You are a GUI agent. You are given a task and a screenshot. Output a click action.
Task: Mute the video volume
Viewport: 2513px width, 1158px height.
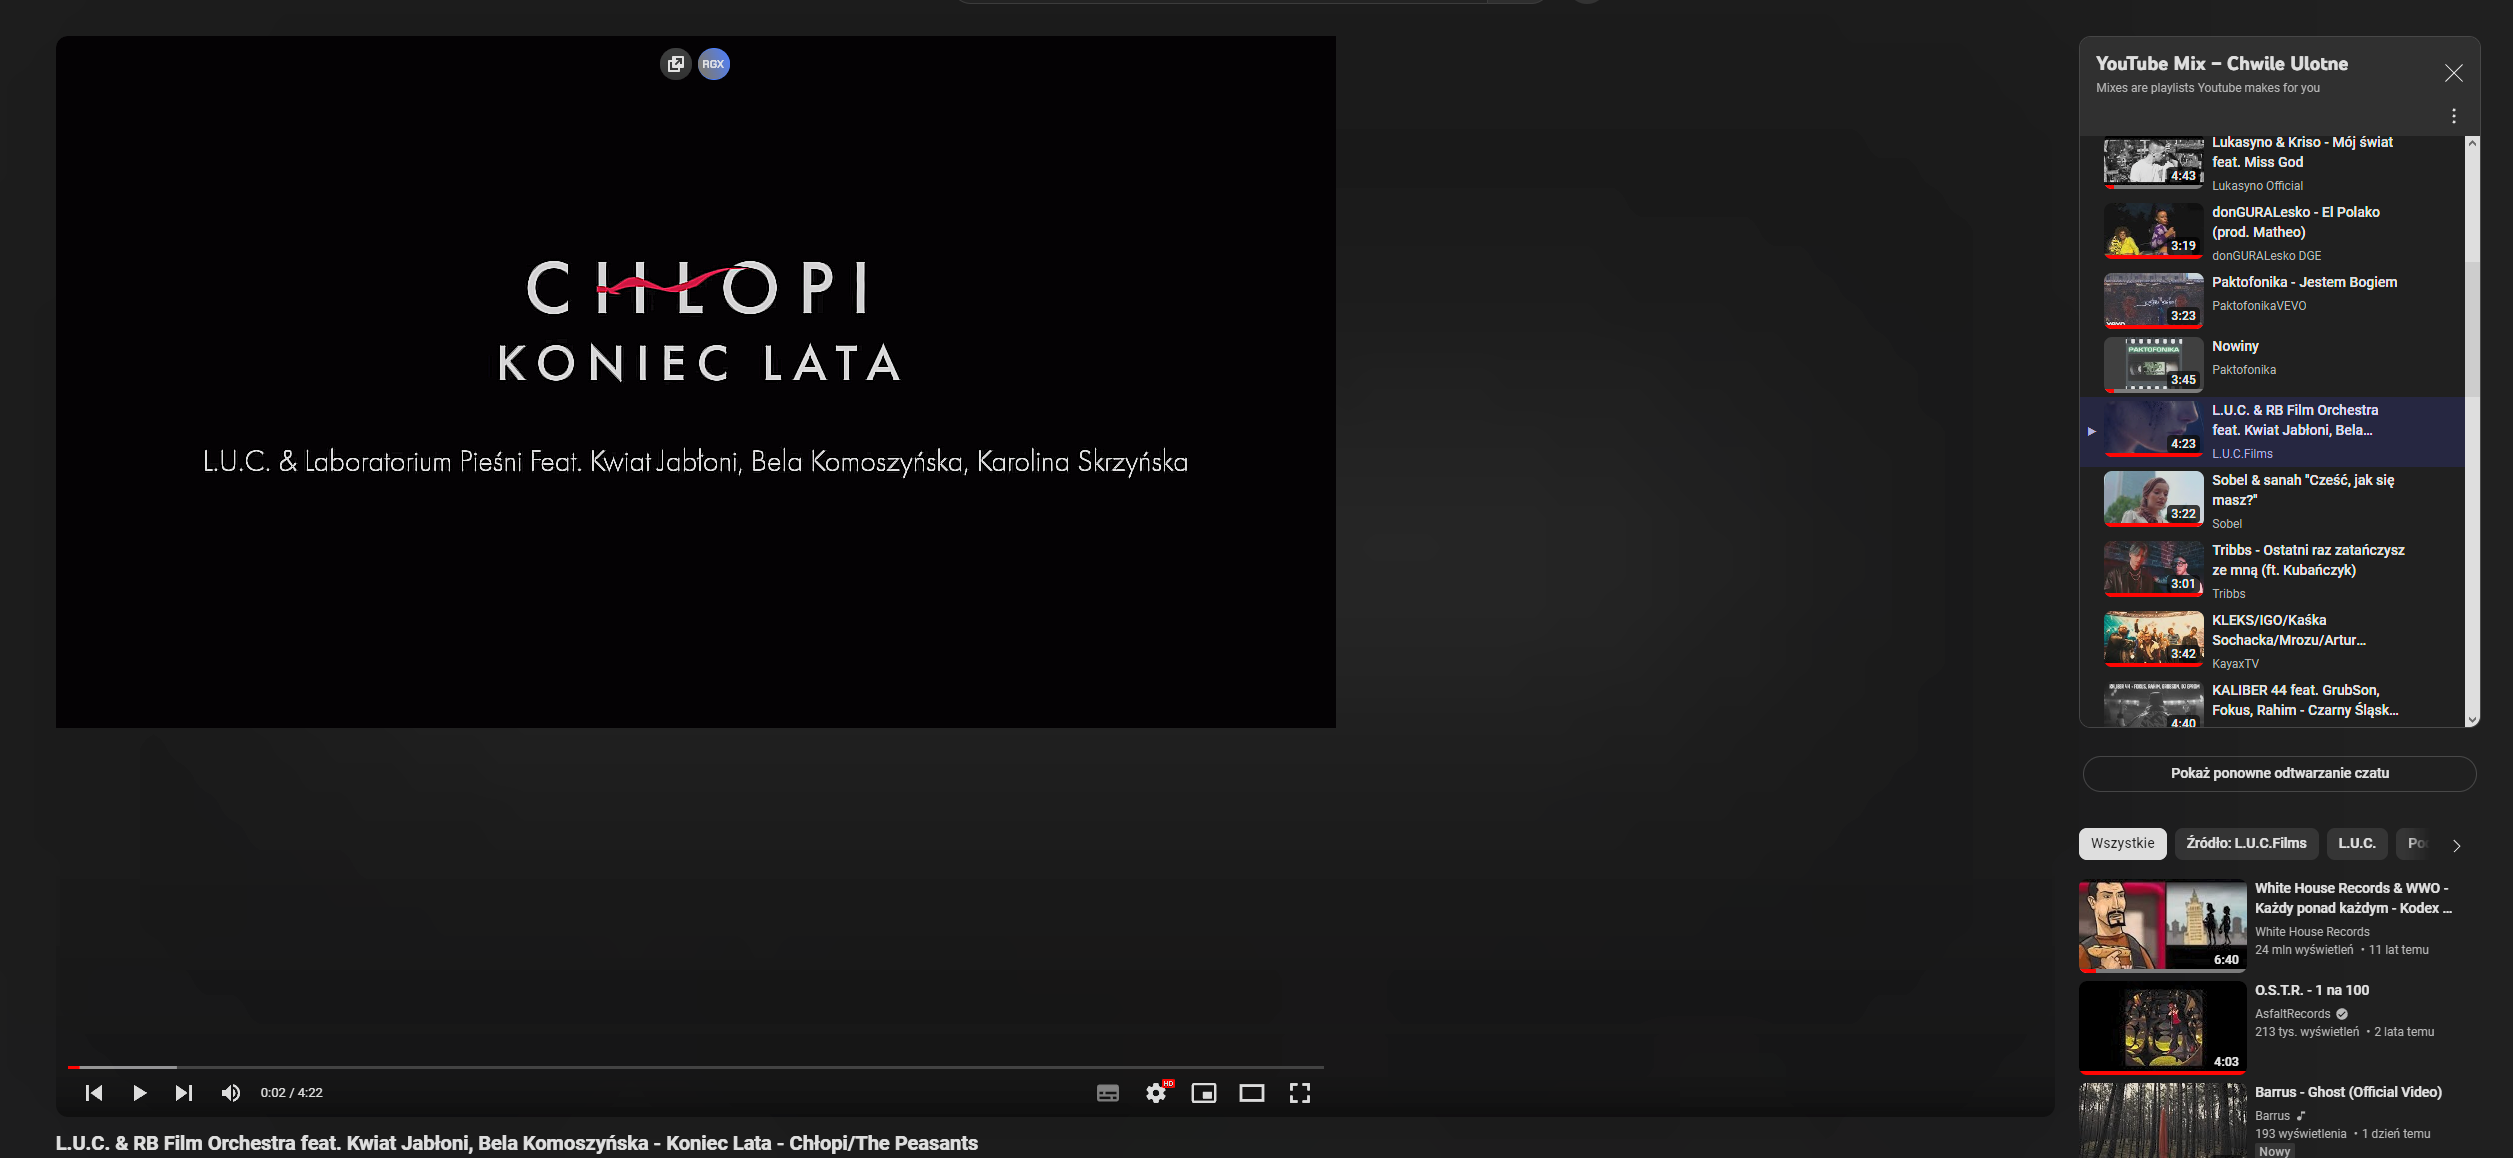click(231, 1092)
